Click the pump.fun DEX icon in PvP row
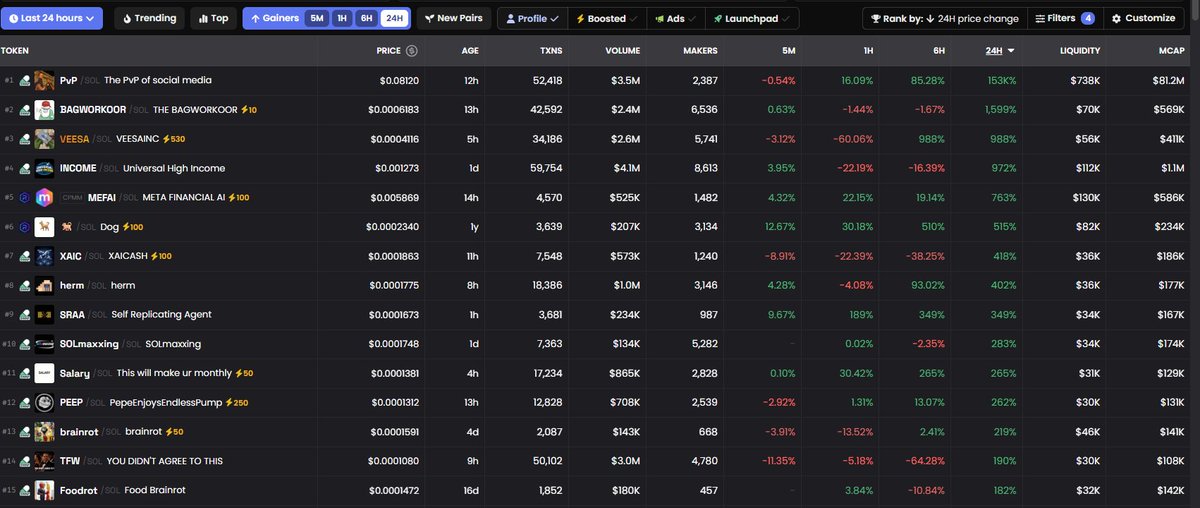Image resolution: width=1200 pixels, height=508 pixels. (x=25, y=80)
